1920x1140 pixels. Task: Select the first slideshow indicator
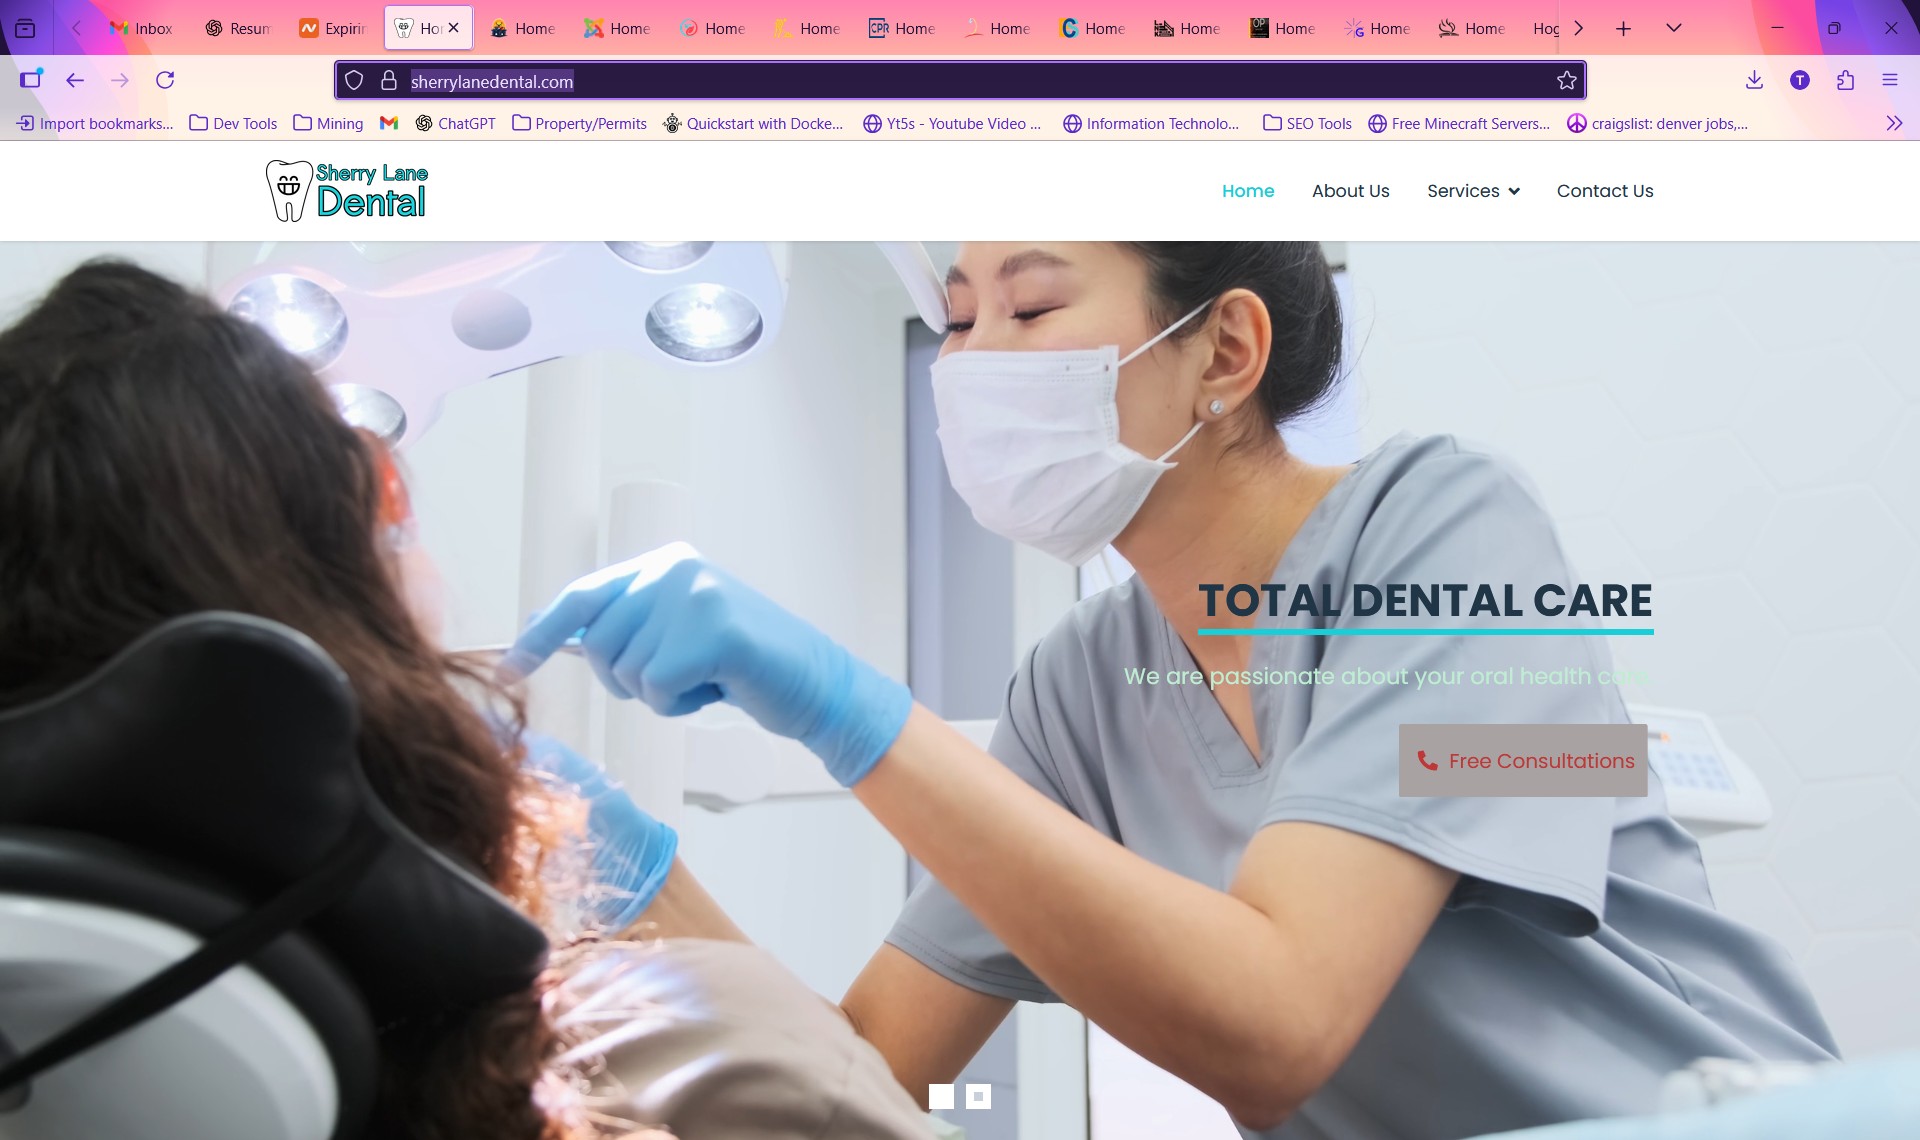(941, 1097)
